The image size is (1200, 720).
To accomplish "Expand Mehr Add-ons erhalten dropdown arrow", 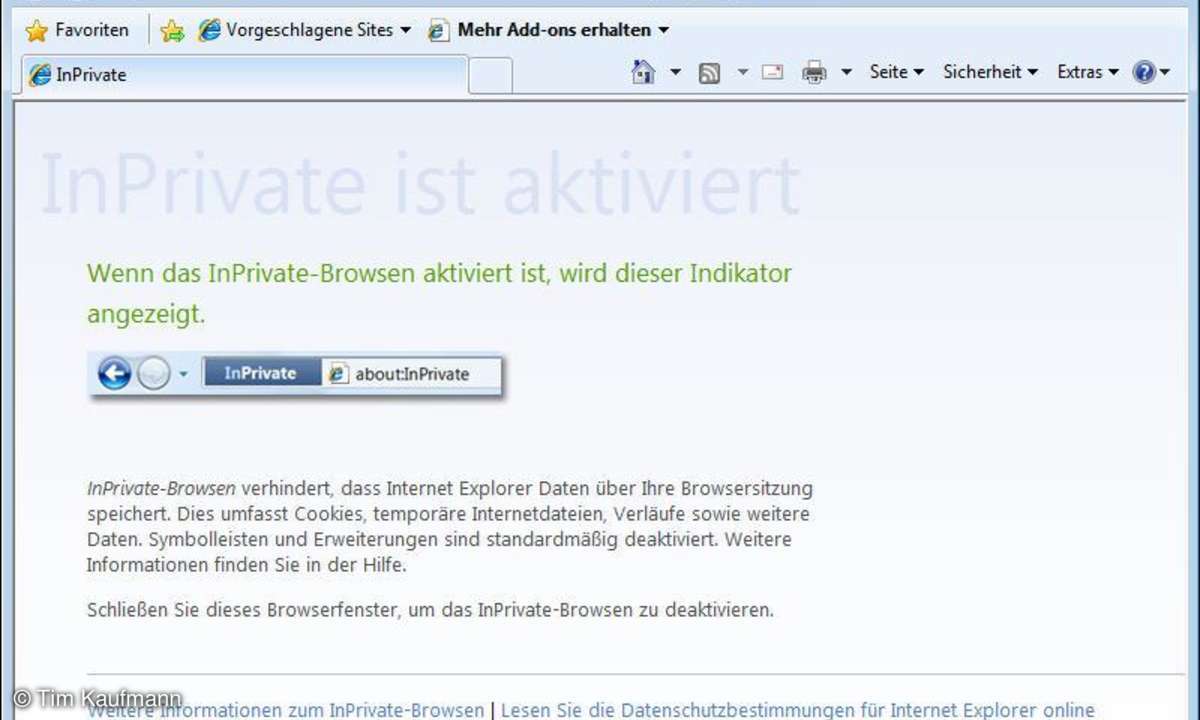I will point(663,31).
